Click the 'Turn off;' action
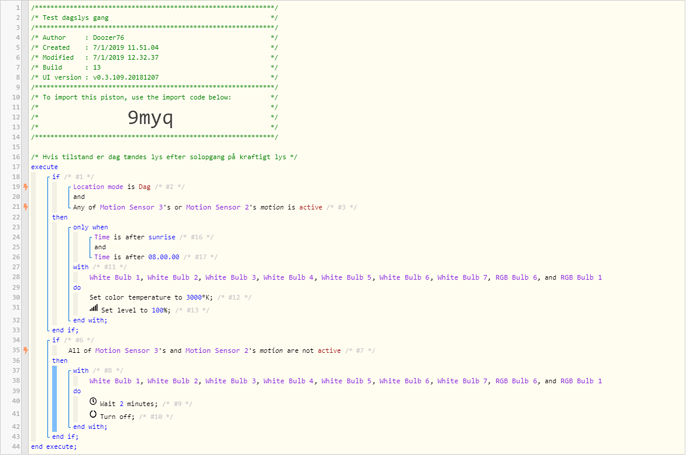The height and width of the screenshot is (457, 690). click(117, 417)
